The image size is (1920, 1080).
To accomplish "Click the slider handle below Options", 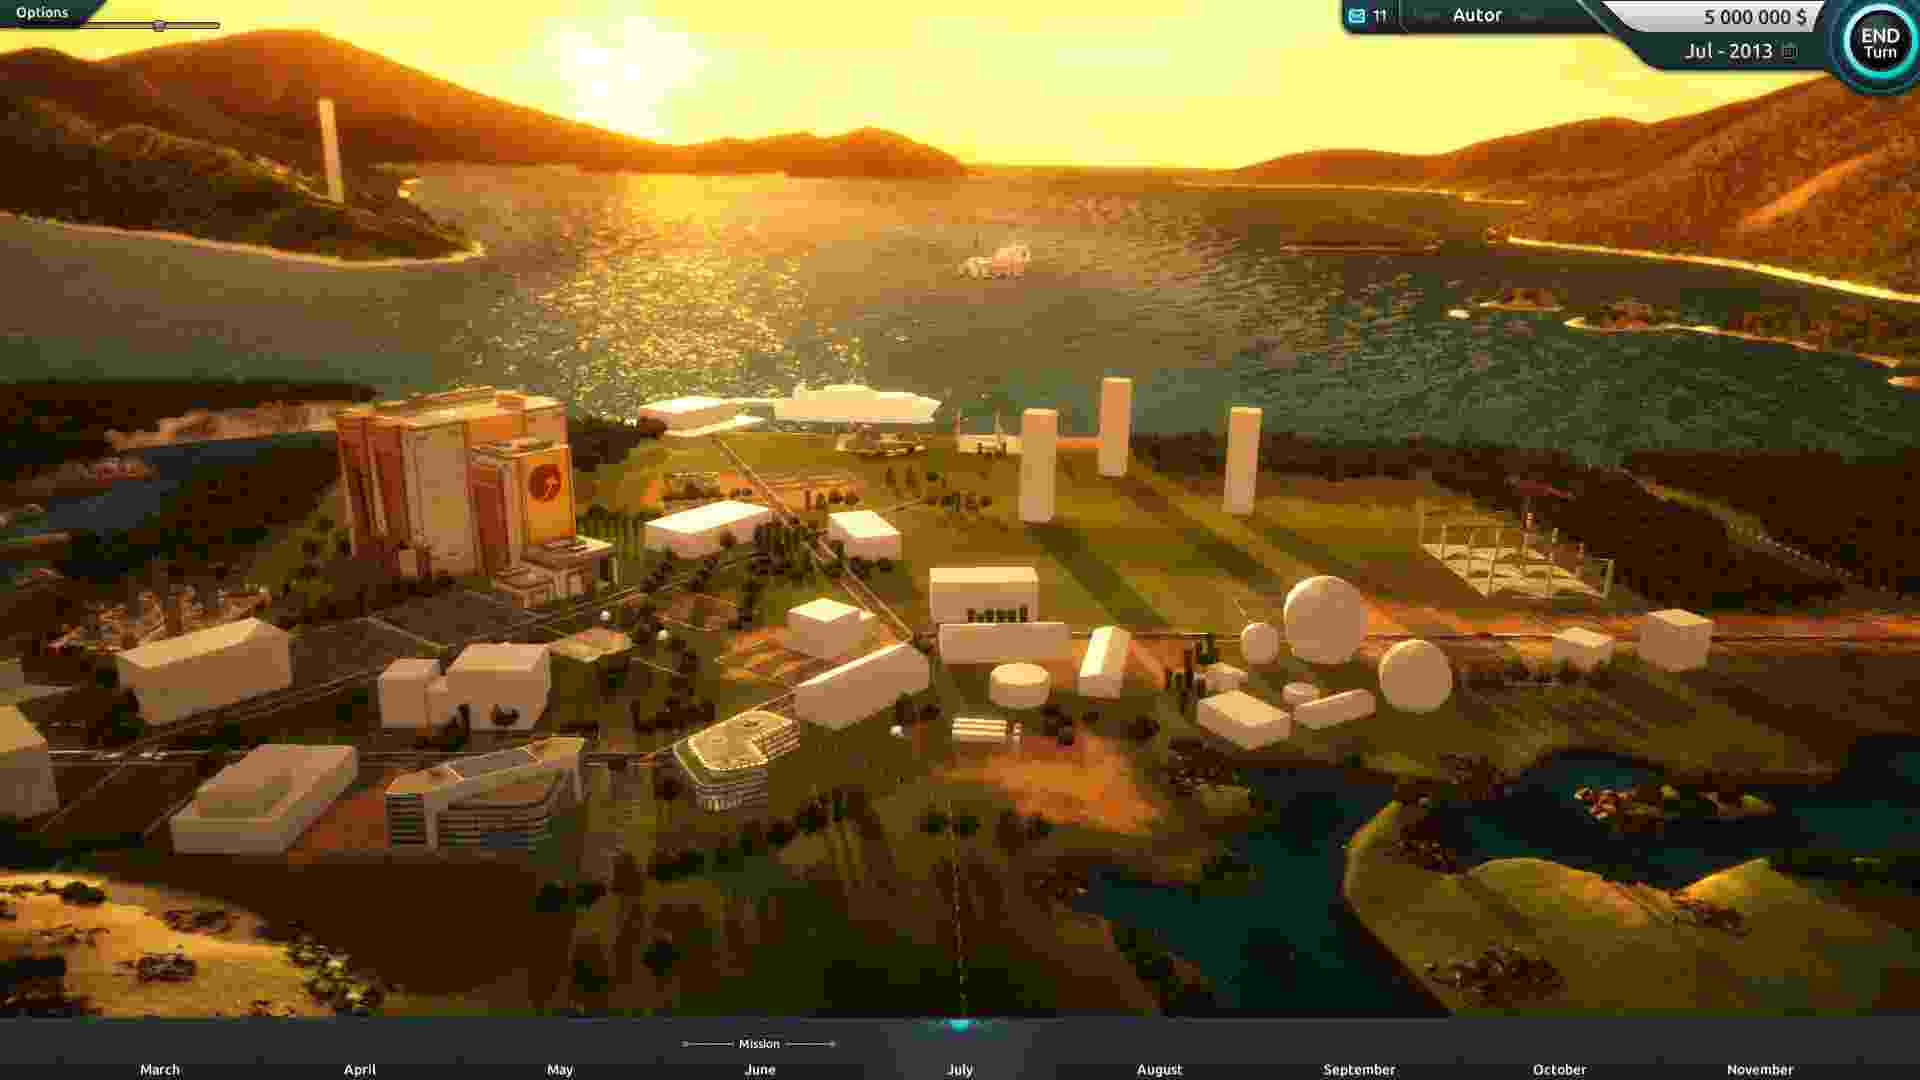I will pos(159,26).
